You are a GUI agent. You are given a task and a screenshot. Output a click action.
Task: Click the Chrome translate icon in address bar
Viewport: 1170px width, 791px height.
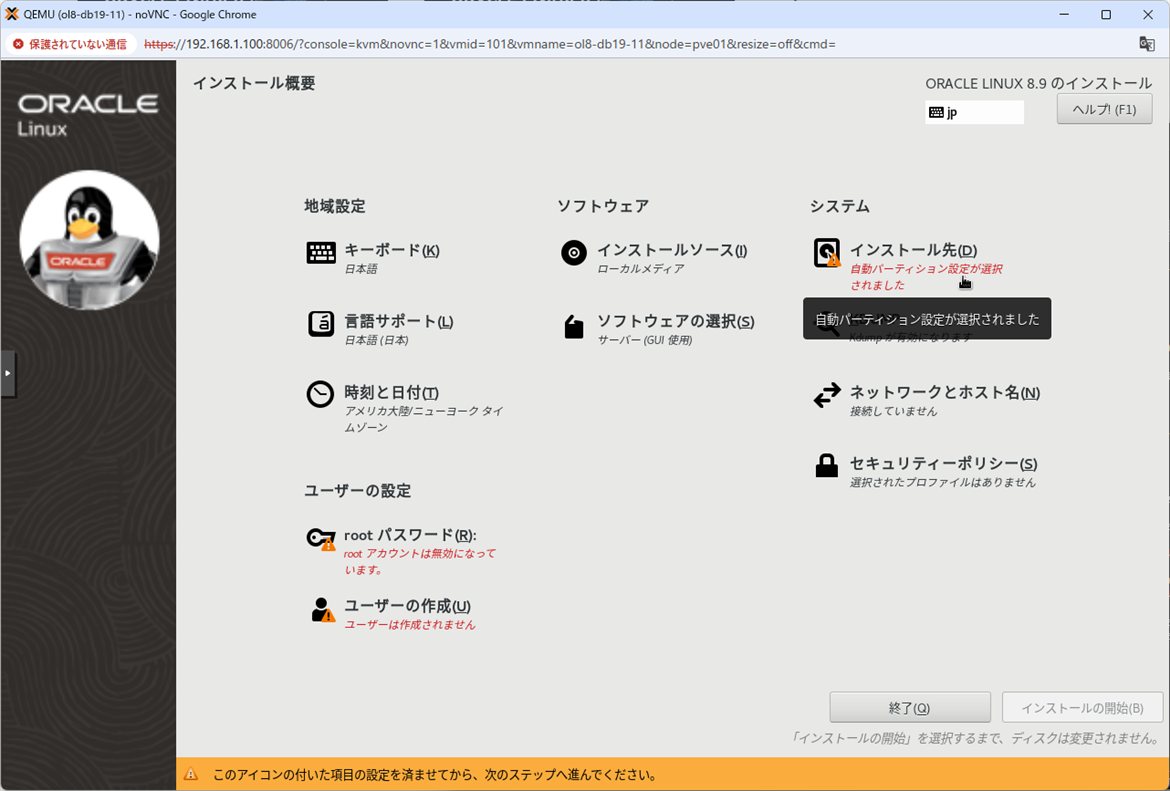[1147, 44]
